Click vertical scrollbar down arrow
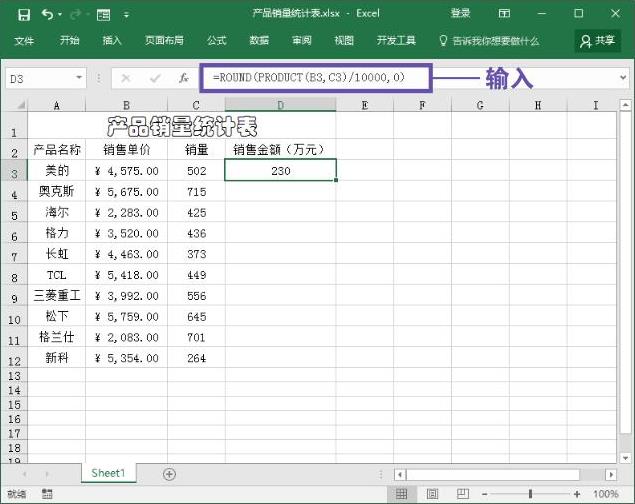The width and height of the screenshot is (635, 504). pos(625,458)
